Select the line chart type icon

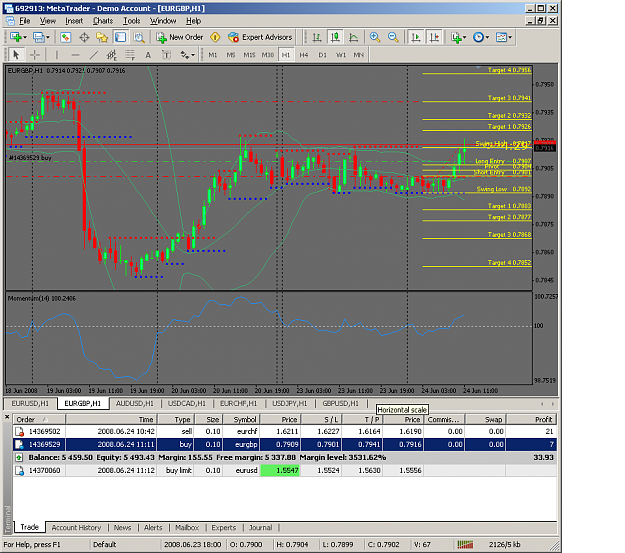(354, 37)
